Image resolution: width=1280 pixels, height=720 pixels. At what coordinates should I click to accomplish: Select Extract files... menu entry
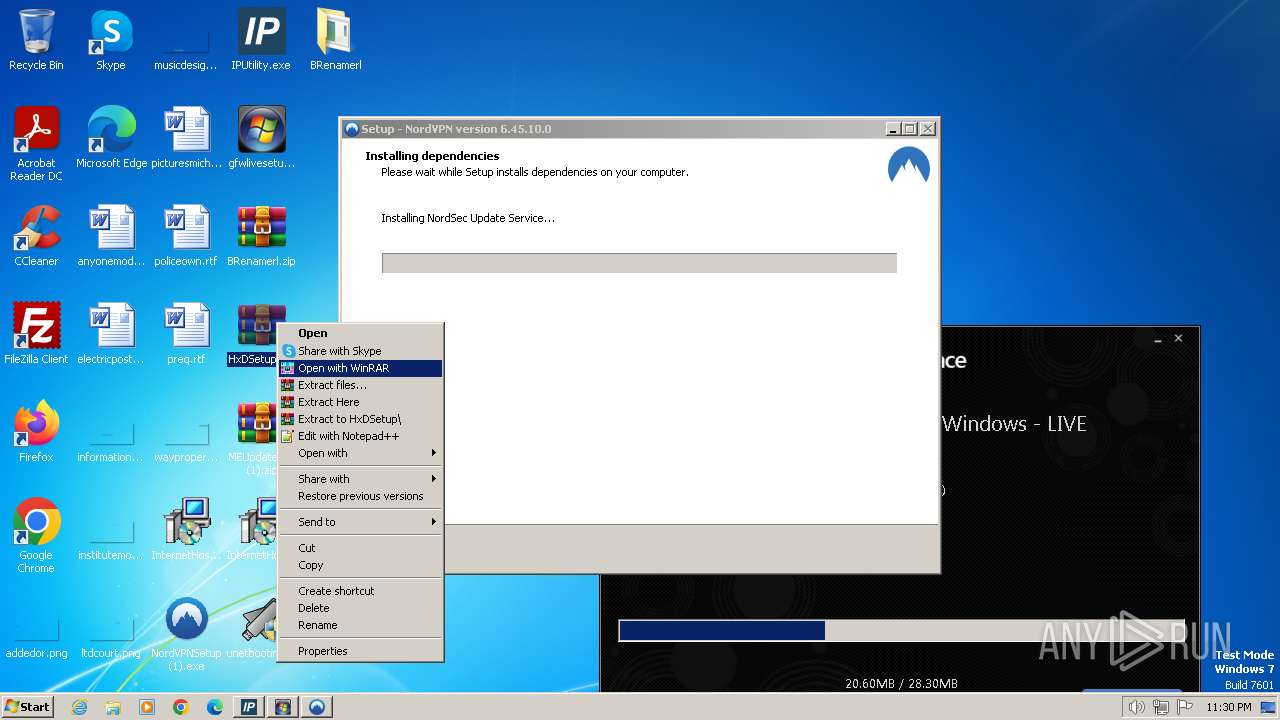click(360, 385)
